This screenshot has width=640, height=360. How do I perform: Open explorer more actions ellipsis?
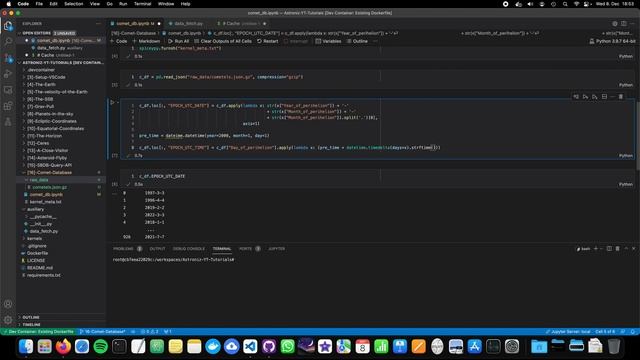point(98,24)
